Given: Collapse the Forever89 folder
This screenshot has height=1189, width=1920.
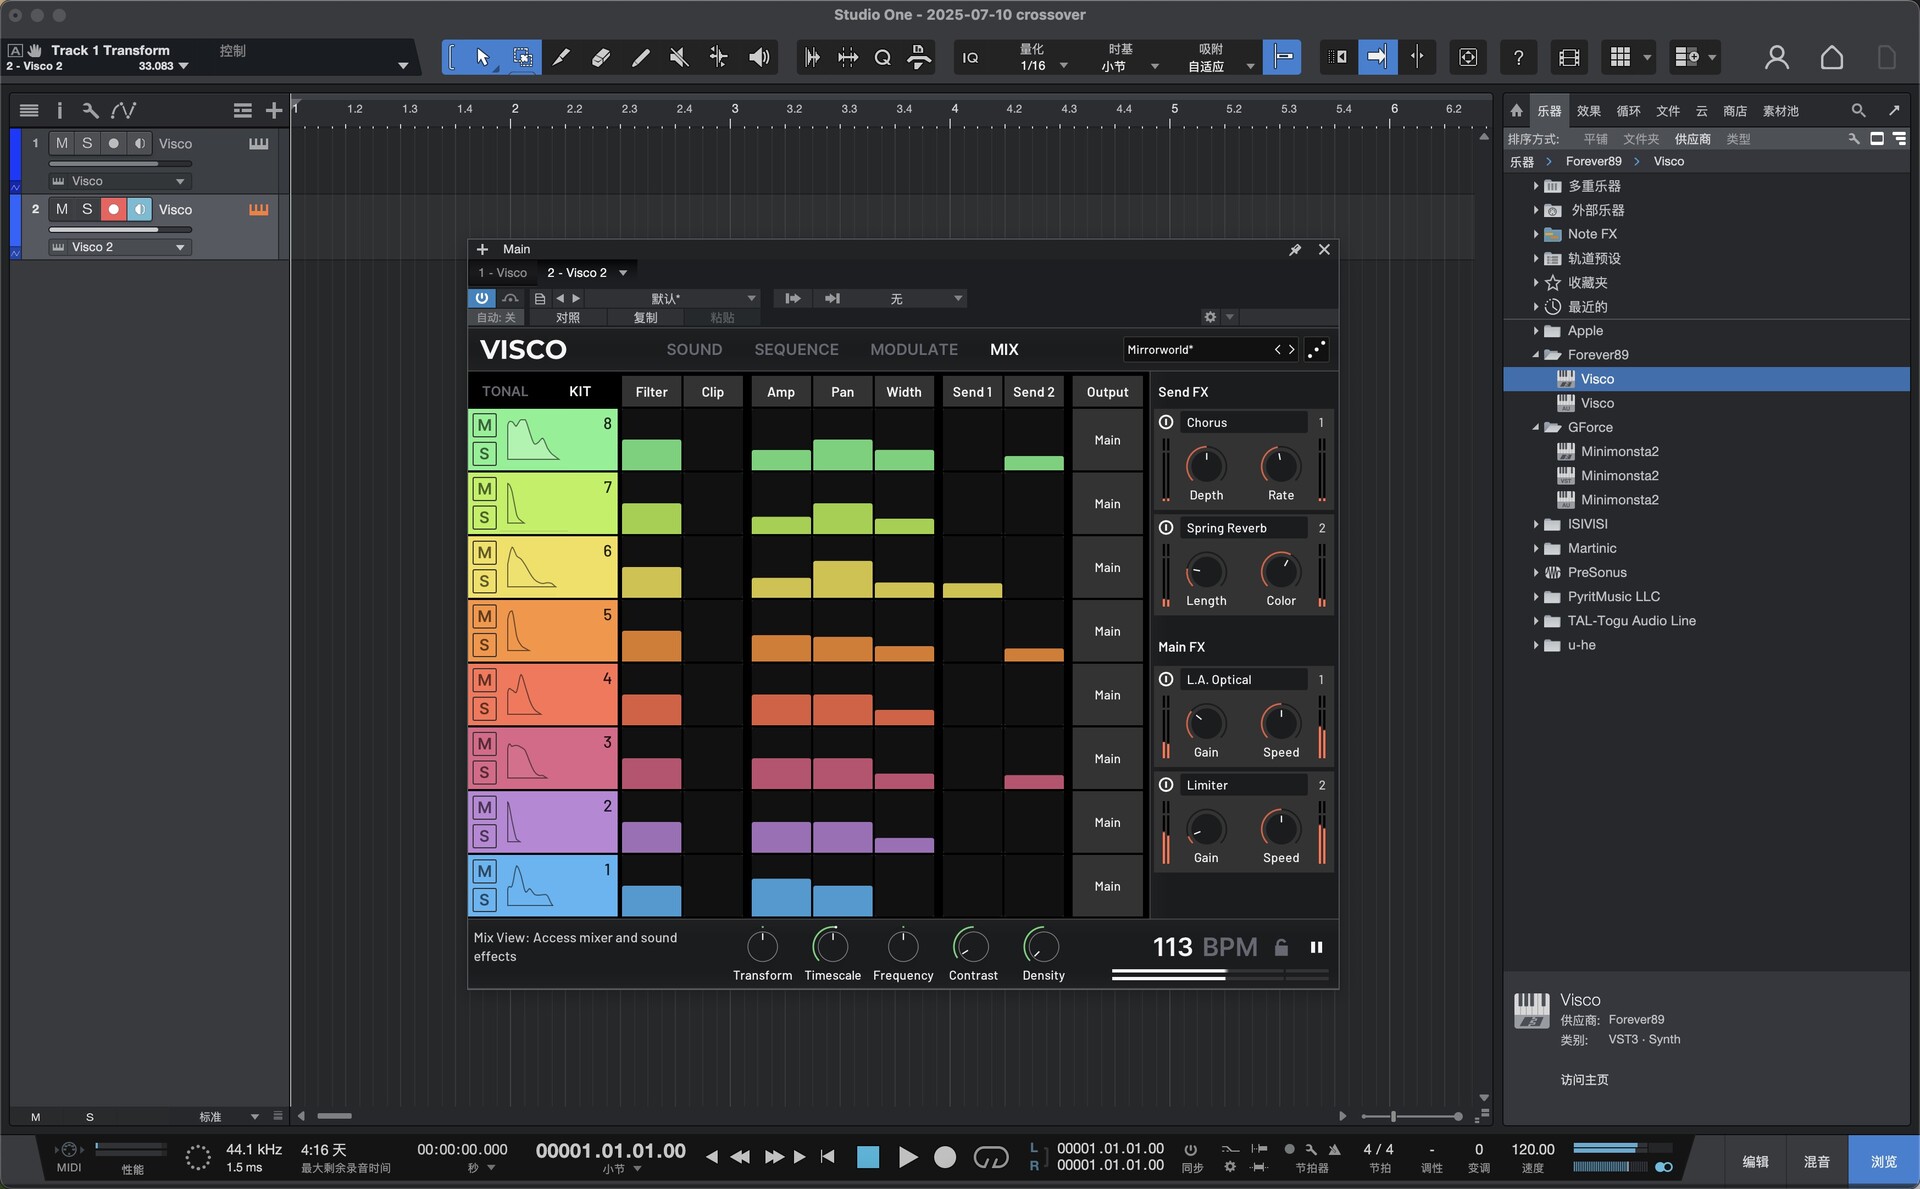Looking at the screenshot, I should tap(1536, 355).
